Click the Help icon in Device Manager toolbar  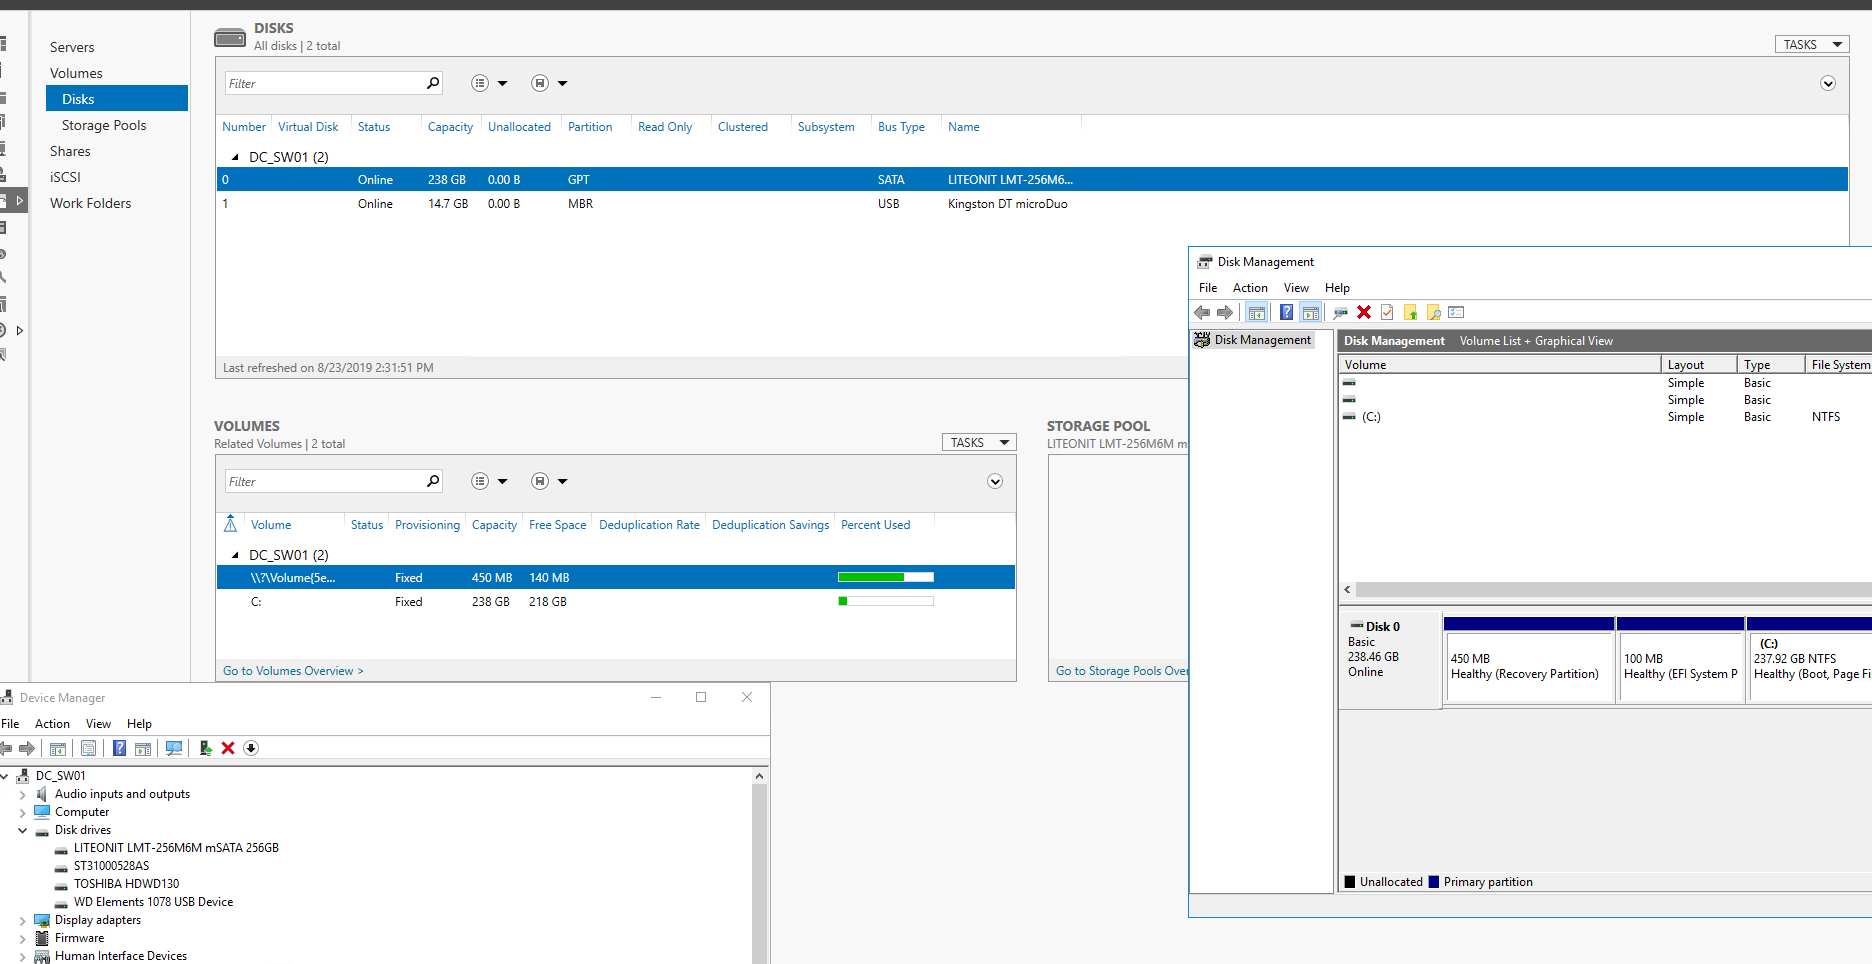119,748
